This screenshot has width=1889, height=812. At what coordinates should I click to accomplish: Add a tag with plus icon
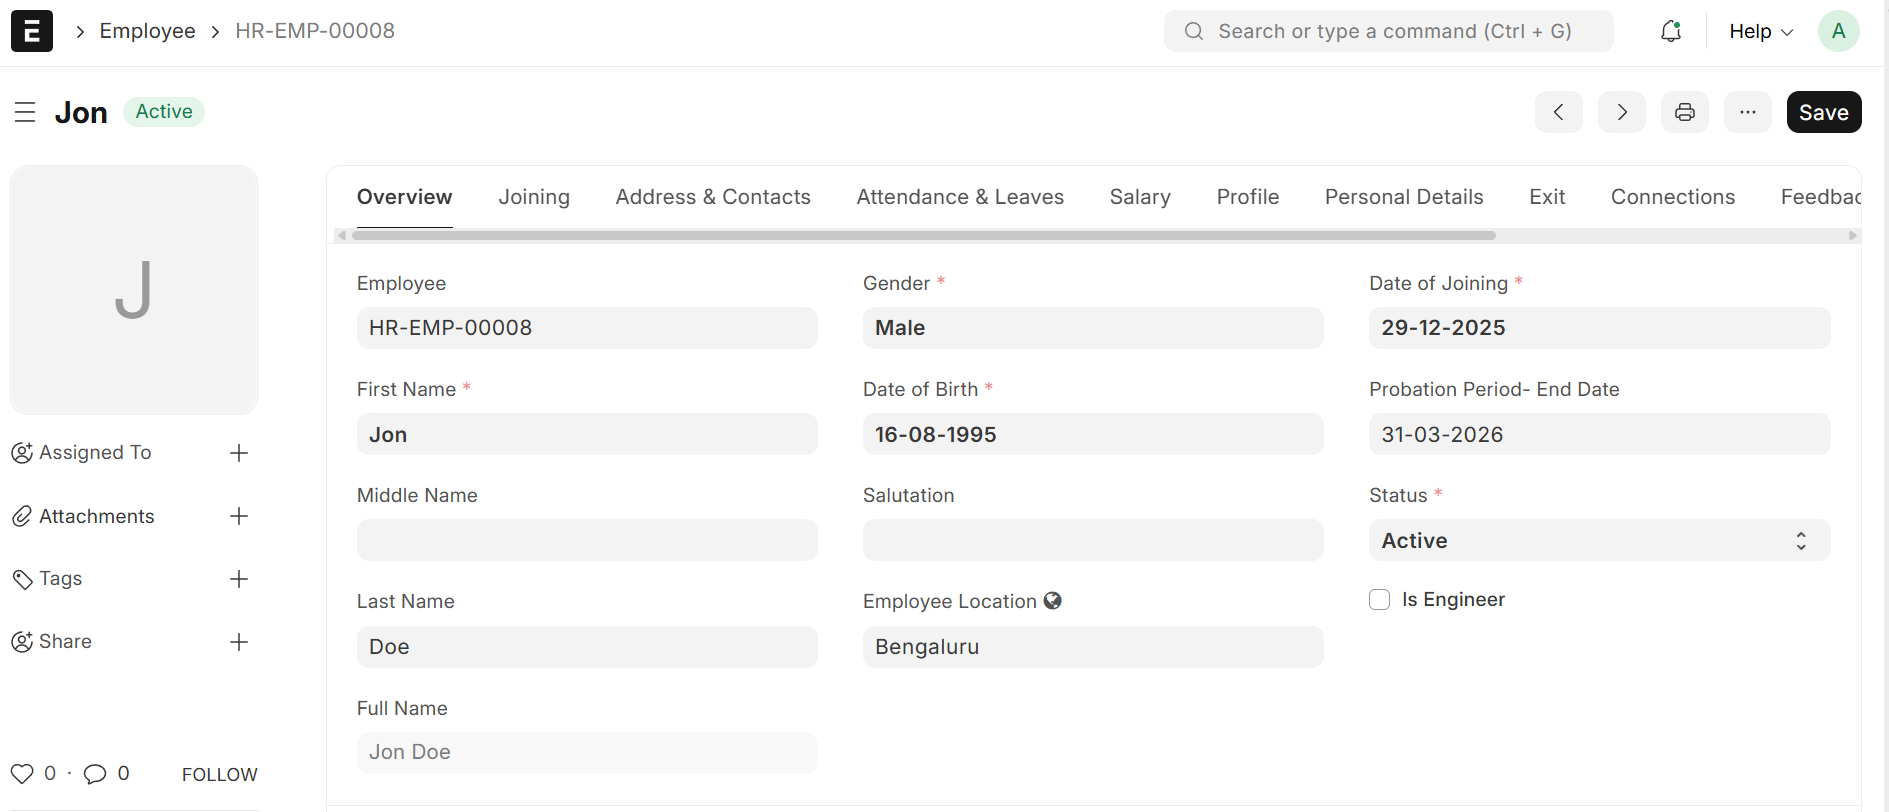pyautogui.click(x=239, y=579)
